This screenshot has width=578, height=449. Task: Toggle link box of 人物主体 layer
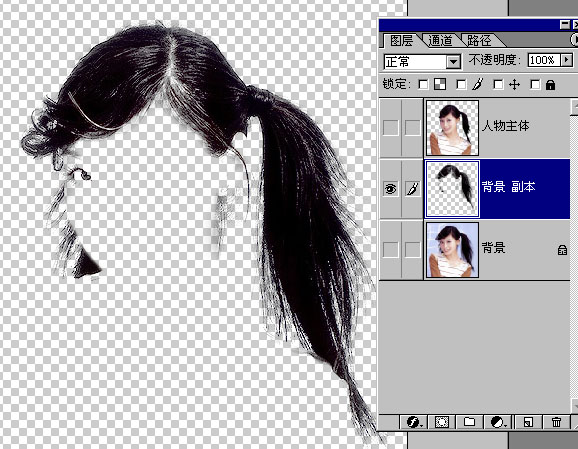pyautogui.click(x=412, y=128)
